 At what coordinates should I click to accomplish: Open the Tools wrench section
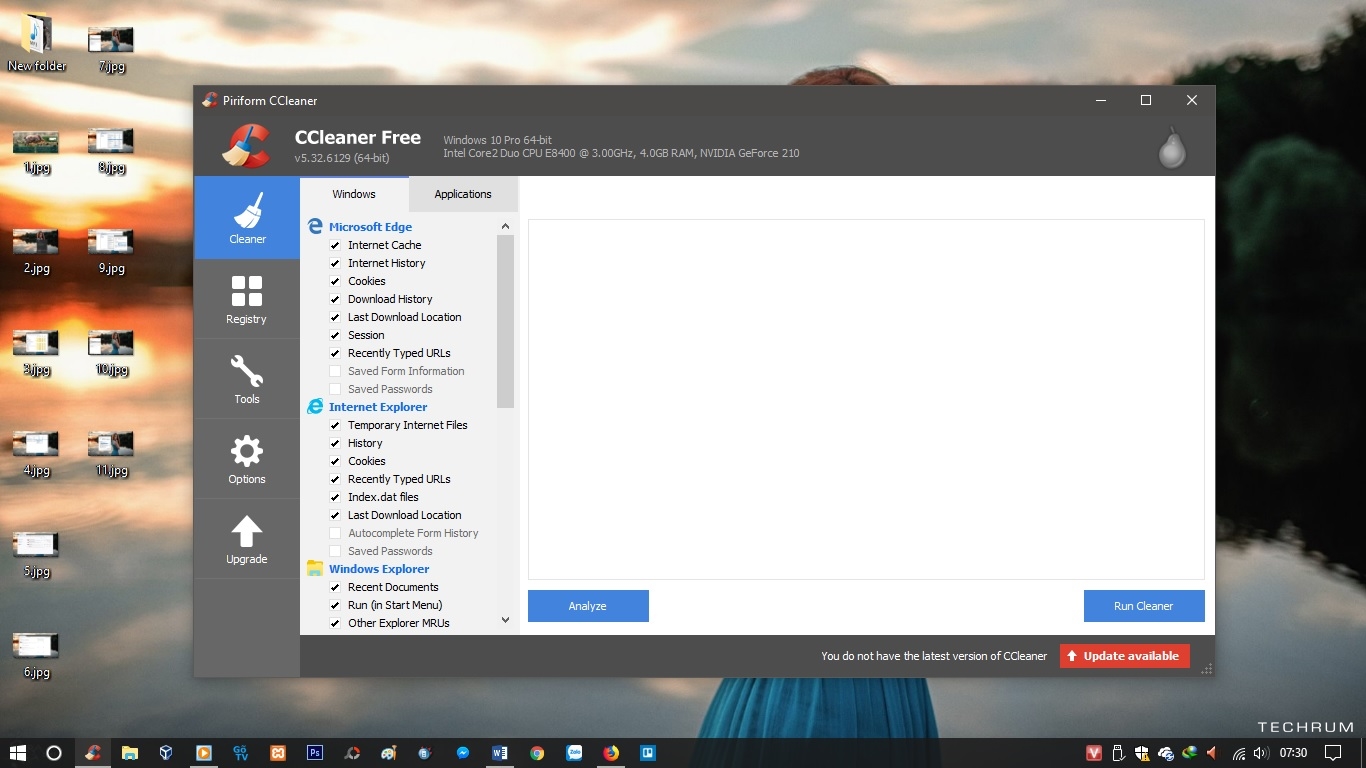tap(246, 372)
